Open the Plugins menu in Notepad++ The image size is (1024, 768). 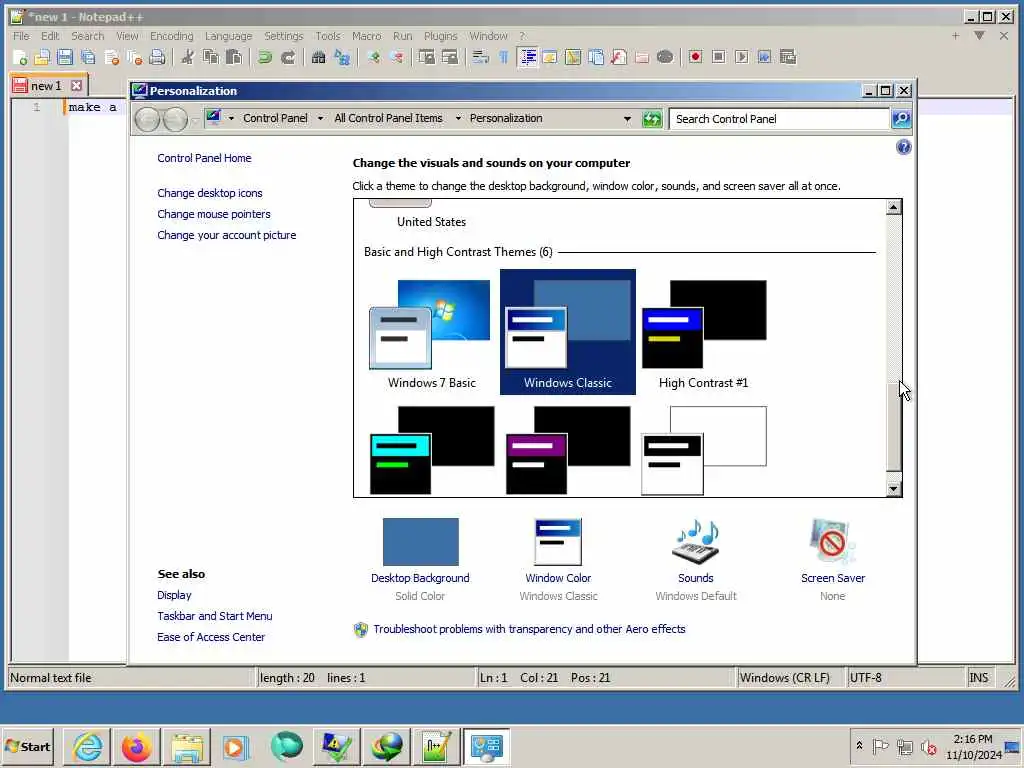441,36
